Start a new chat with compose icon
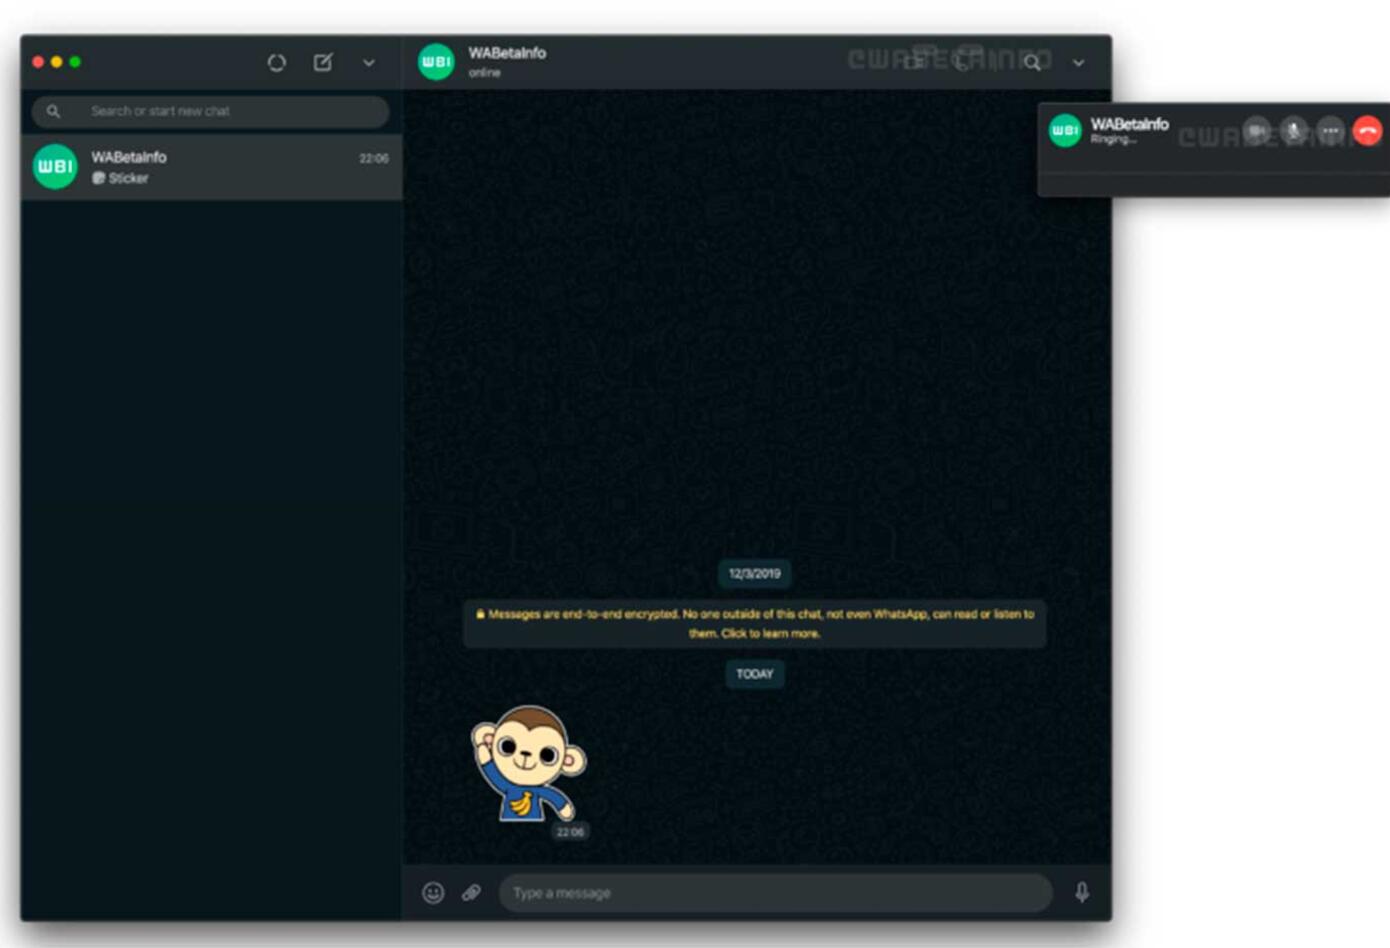 (323, 62)
